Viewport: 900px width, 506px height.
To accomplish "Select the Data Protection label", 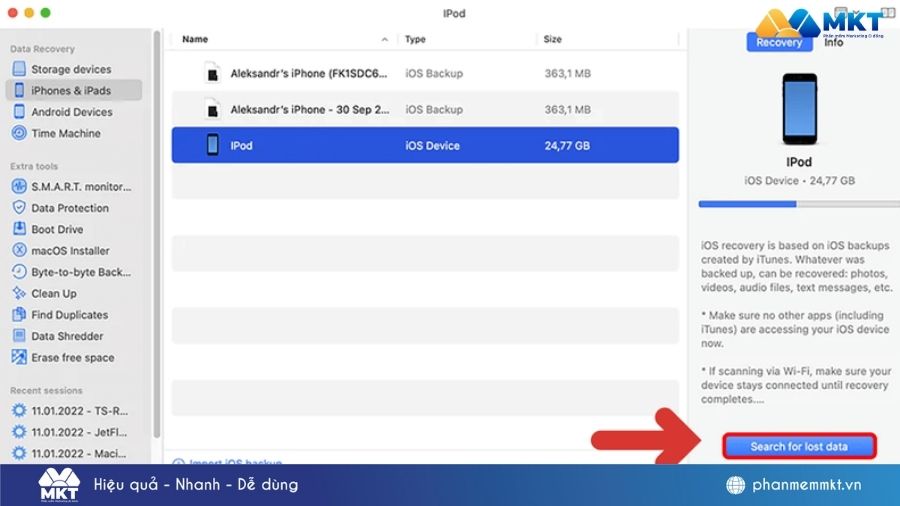I will 70,208.
